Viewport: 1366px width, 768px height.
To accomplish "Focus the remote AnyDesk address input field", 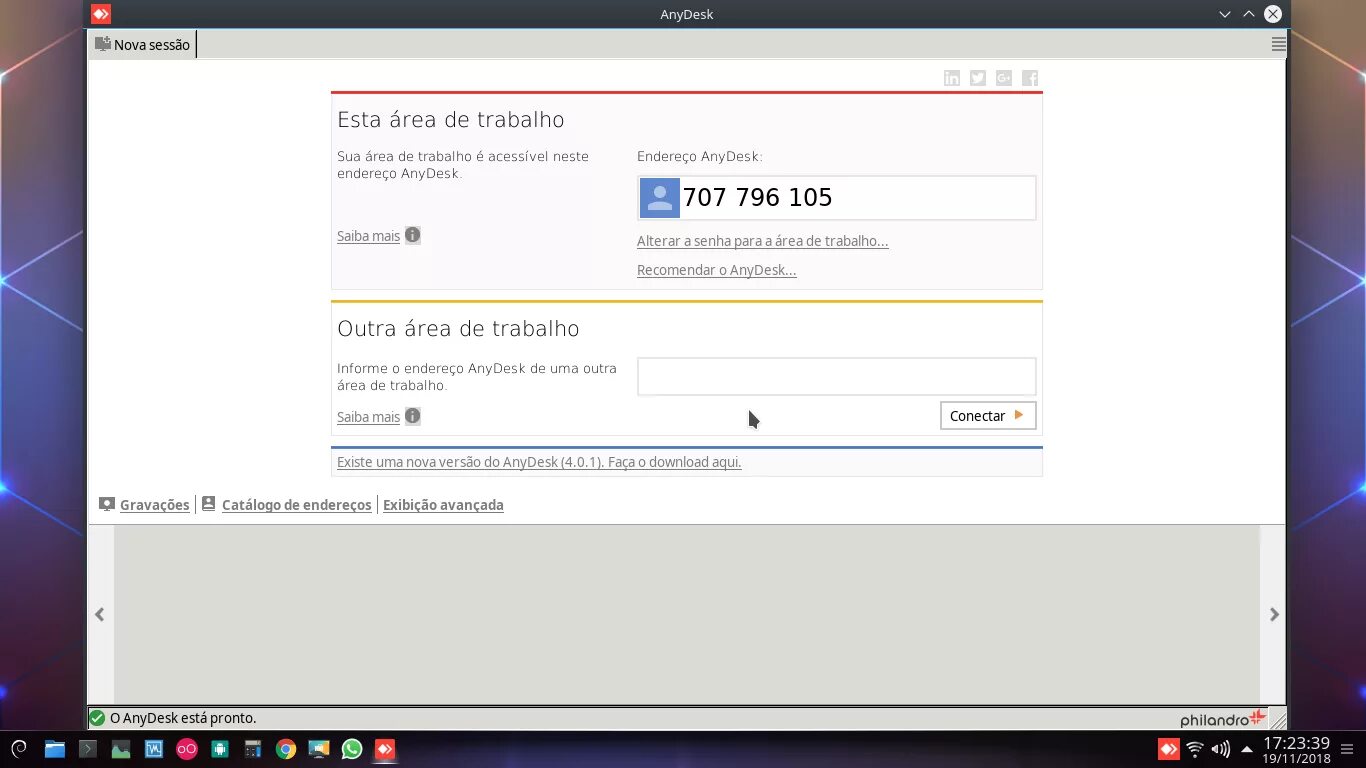I will click(x=836, y=376).
